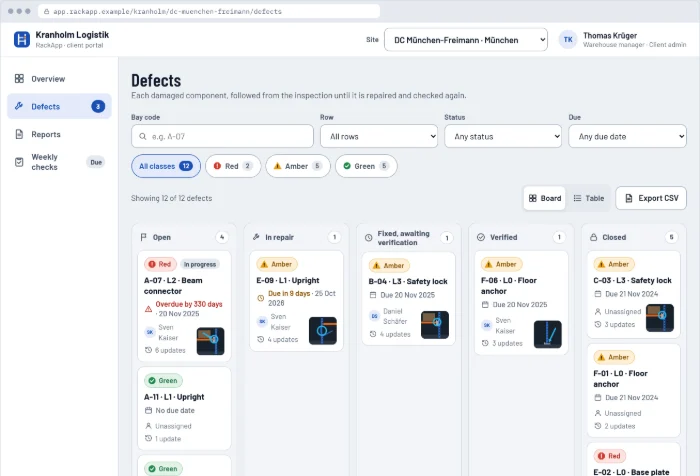Click the 'Showing 12 of 12 defects' text
This screenshot has width=700, height=476.
(x=171, y=198)
